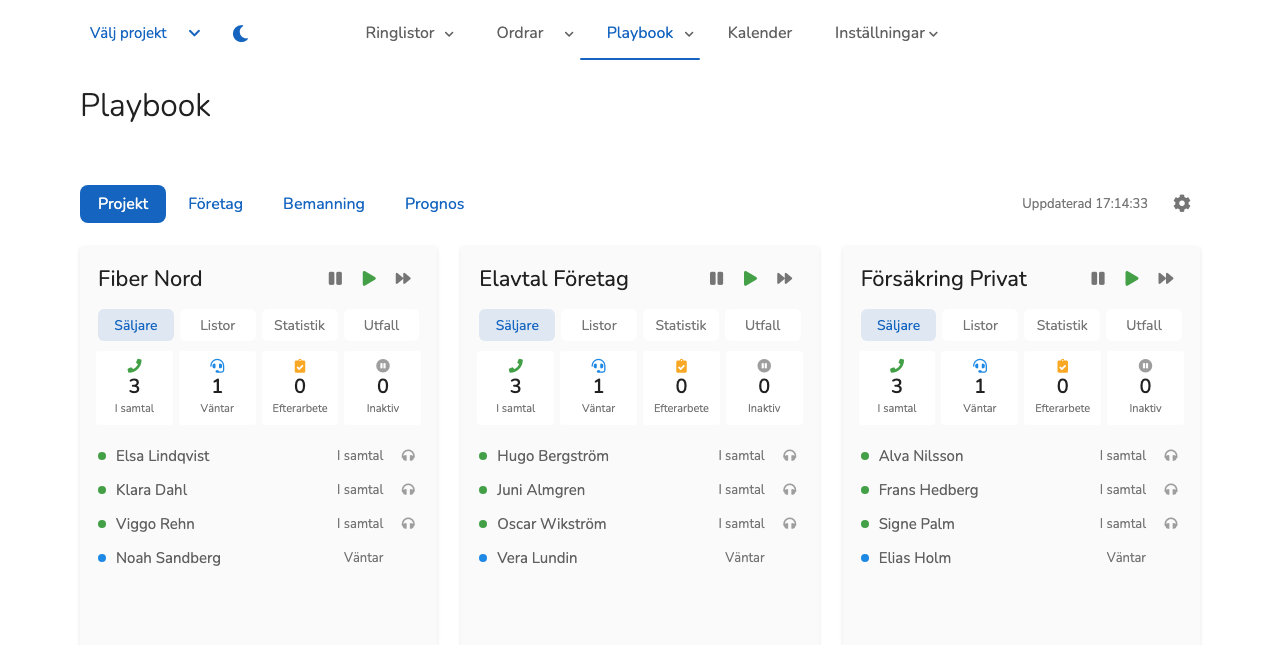Viewport: 1280px width, 645px height.
Task: Select the Projekt tab
Action: coord(123,204)
